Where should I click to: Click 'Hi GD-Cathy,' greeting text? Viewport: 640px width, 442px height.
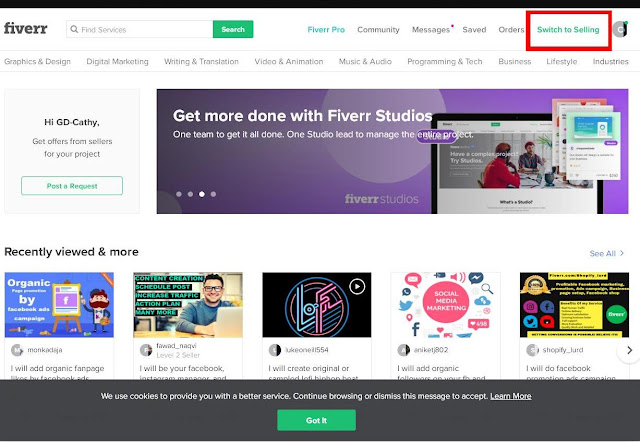coord(72,122)
